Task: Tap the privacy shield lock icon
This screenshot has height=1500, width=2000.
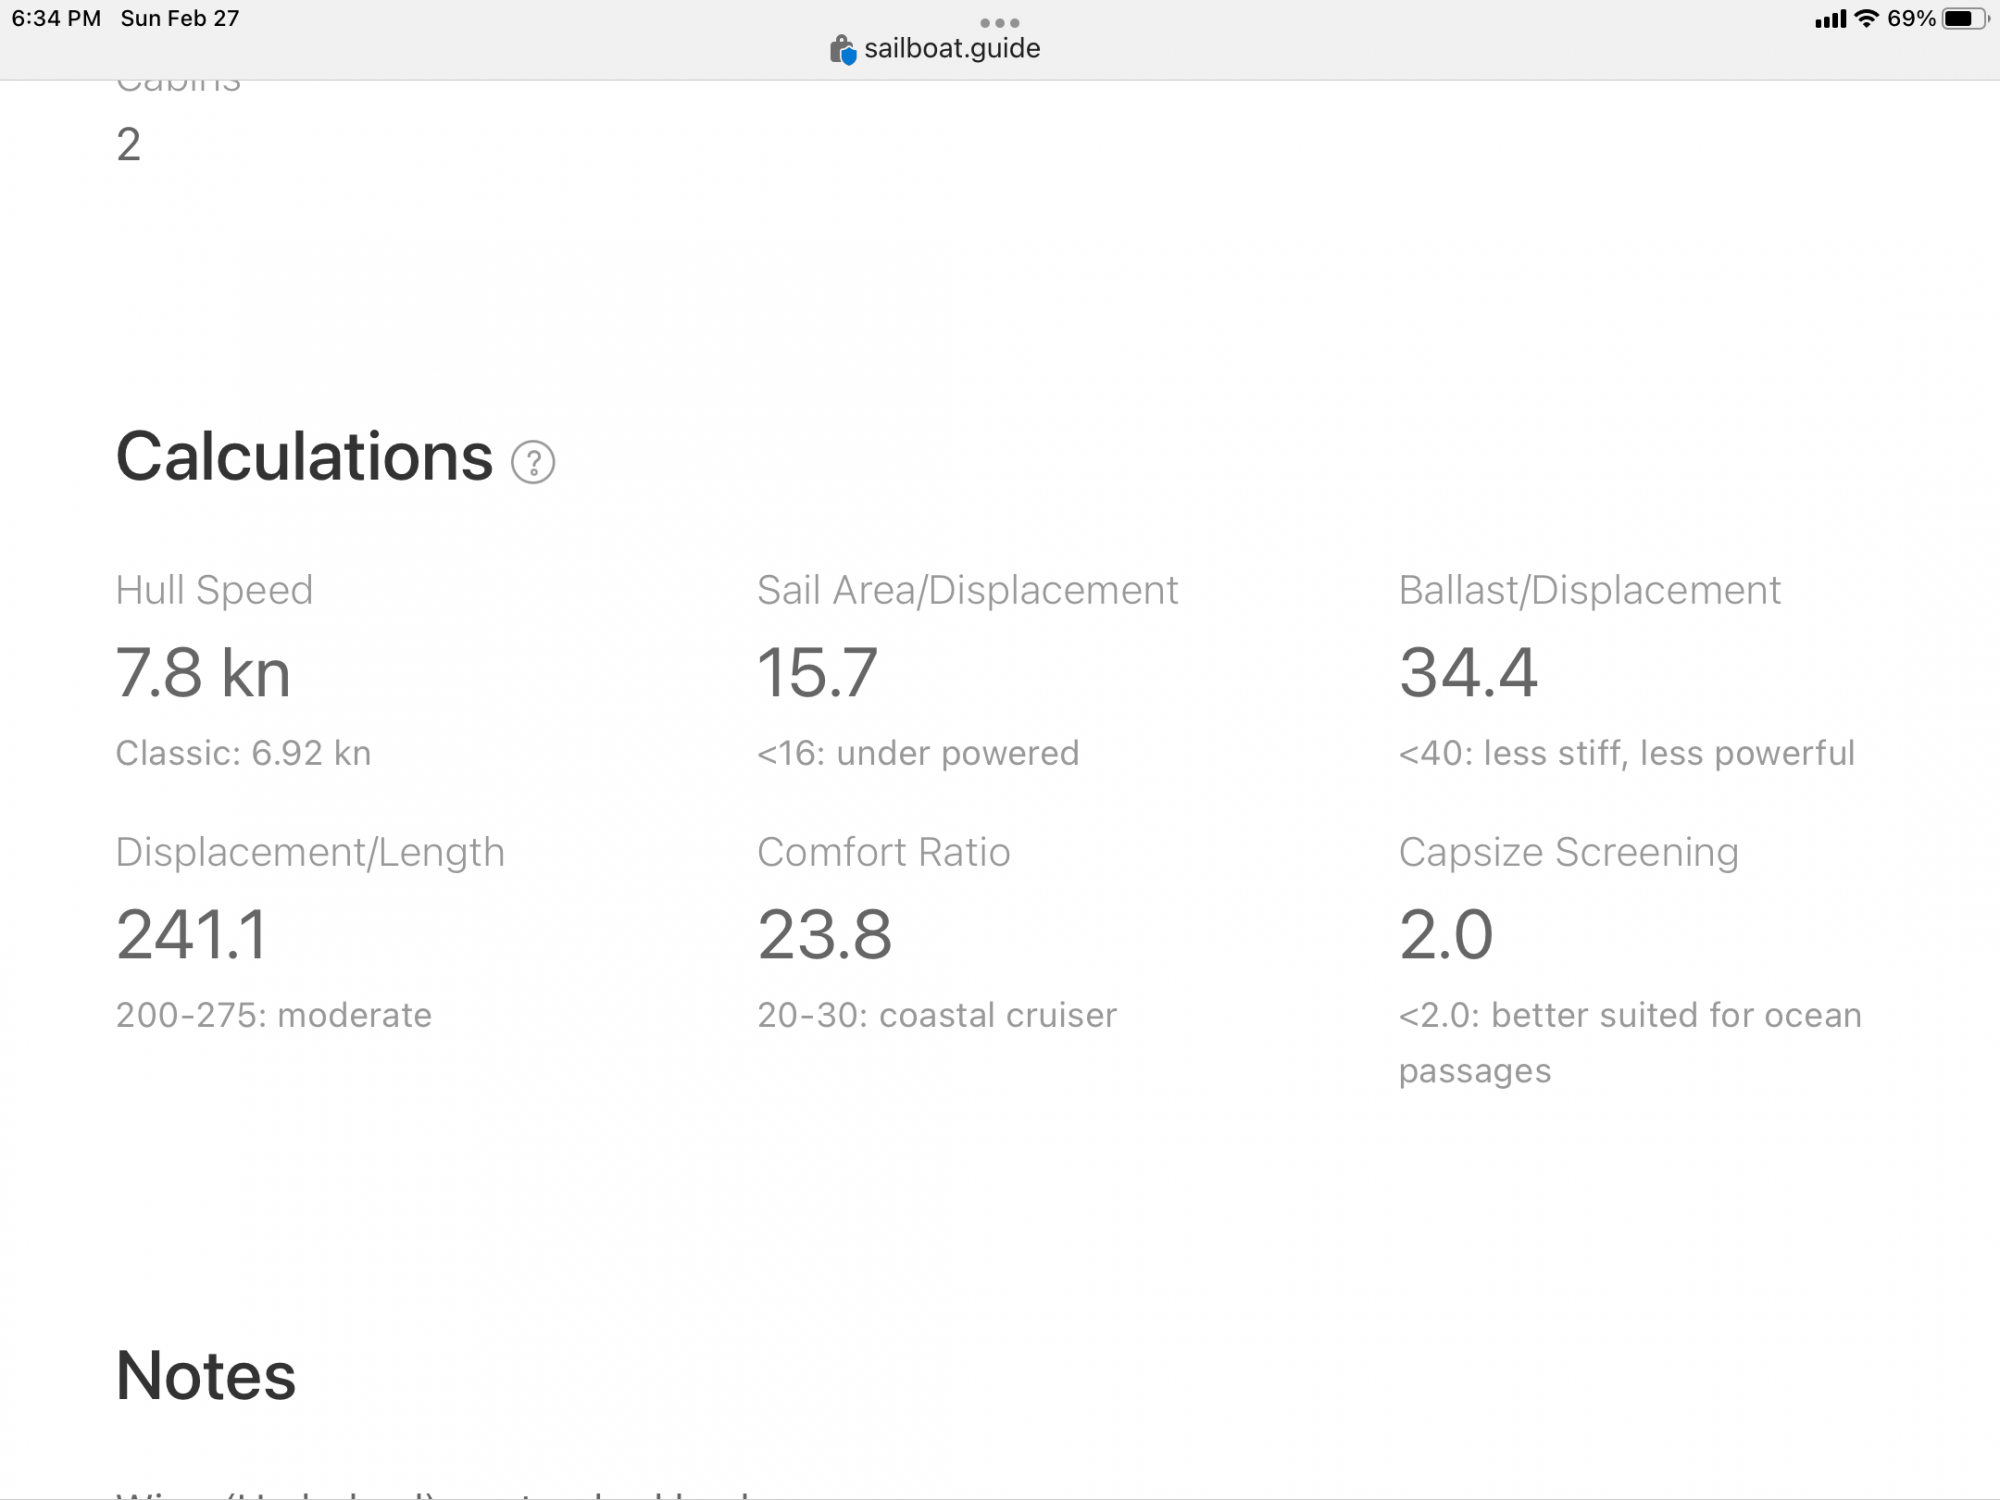Action: [x=843, y=49]
